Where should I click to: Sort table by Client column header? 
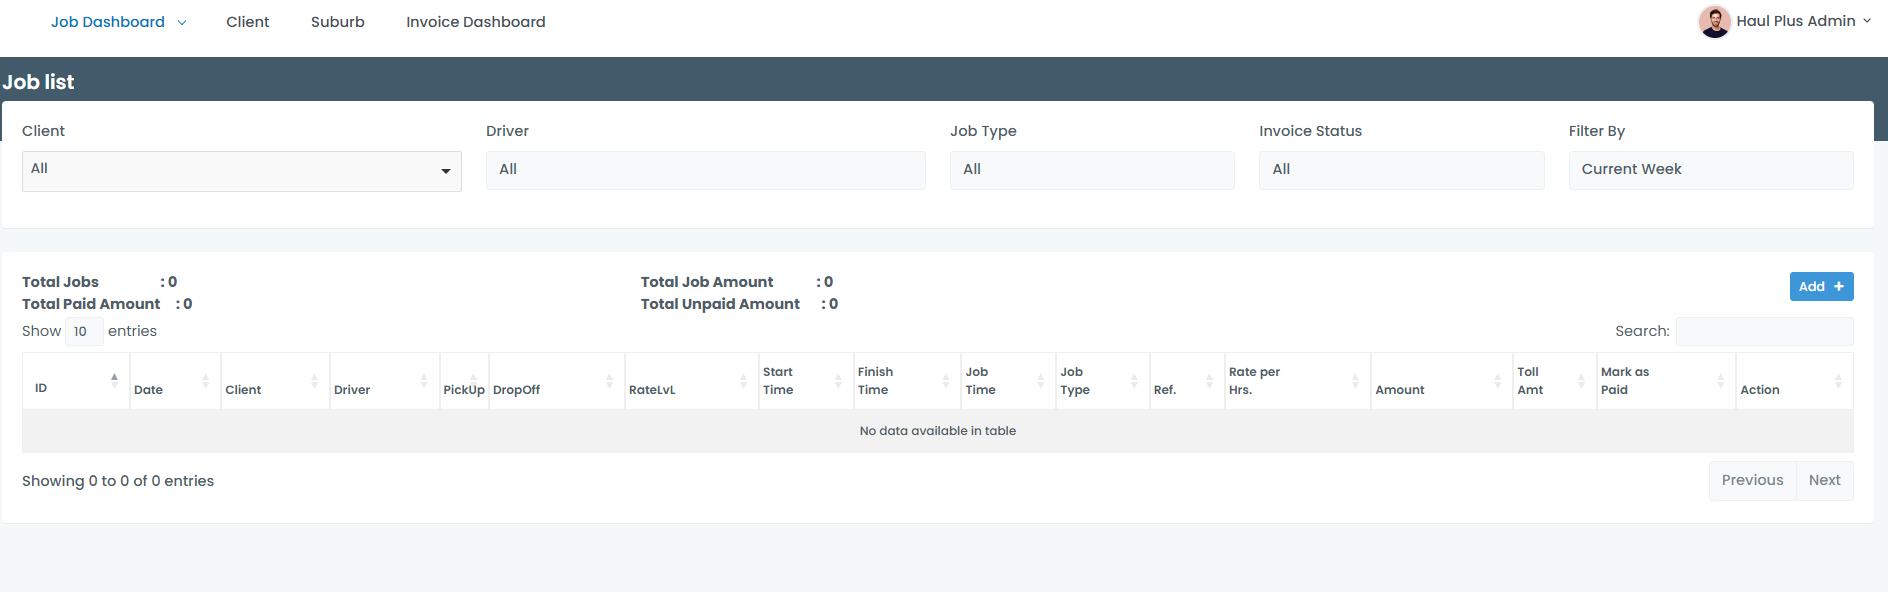(275, 381)
